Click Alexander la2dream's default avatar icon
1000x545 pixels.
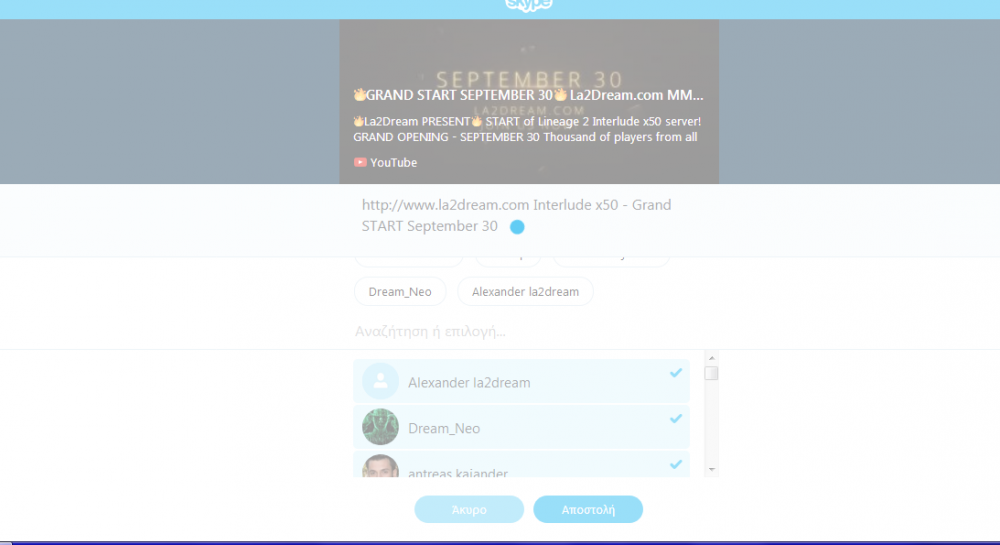380,382
